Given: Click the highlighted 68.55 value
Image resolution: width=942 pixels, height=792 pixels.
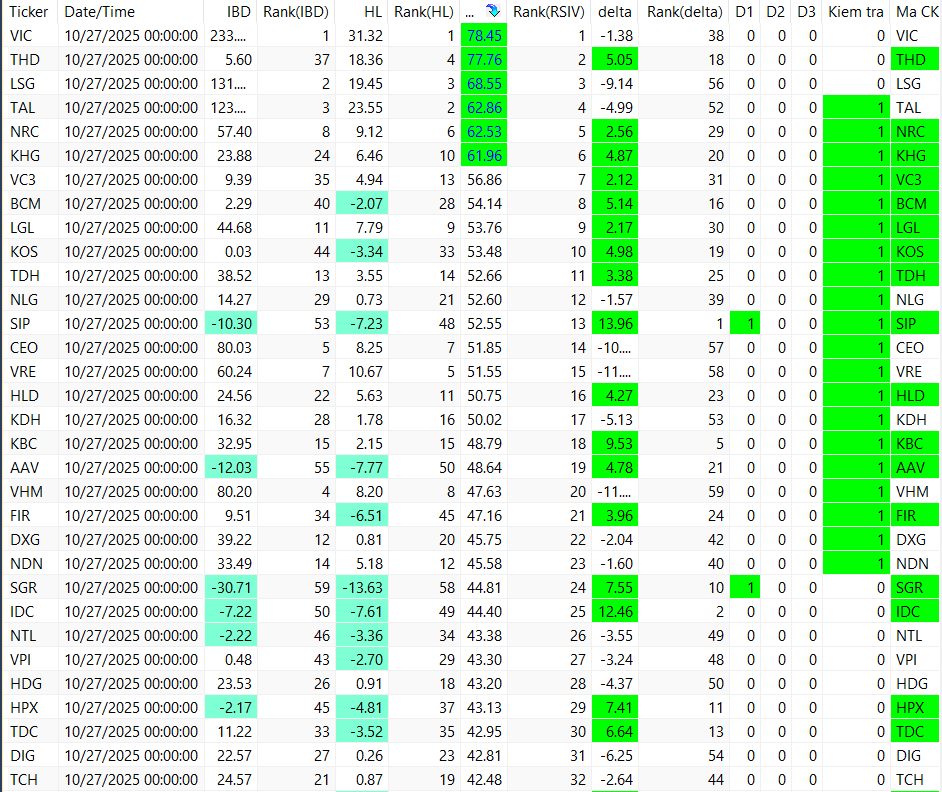Looking at the screenshot, I should tap(484, 84).
